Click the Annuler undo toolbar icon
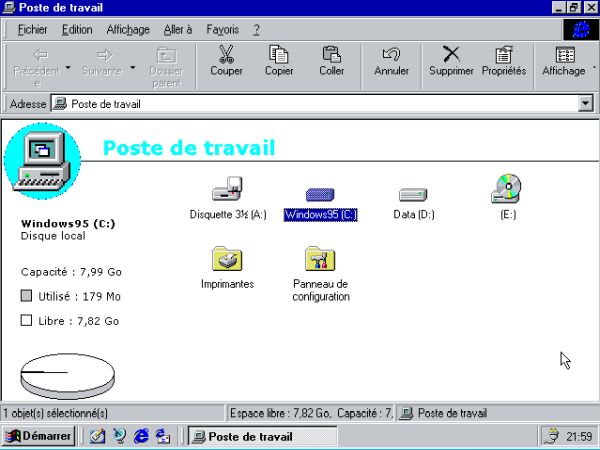This screenshot has width=600, height=450. 391,55
